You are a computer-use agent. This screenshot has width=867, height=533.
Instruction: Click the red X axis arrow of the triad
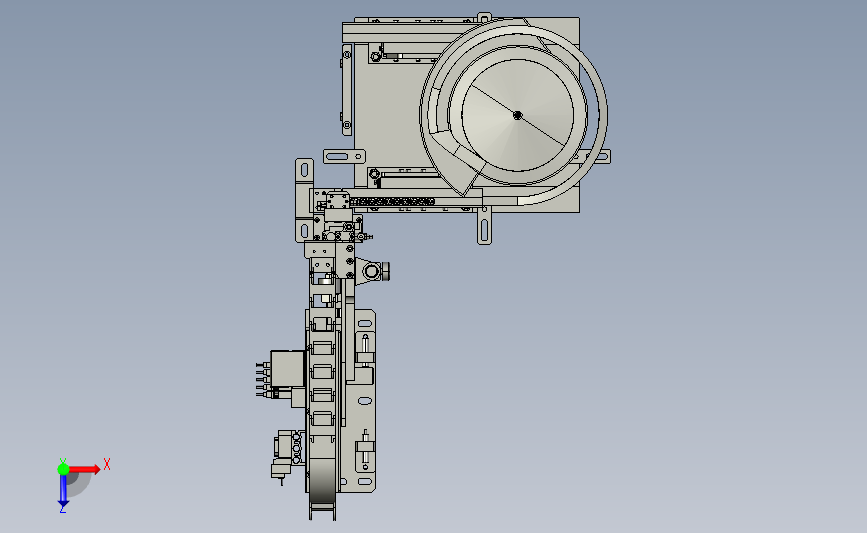click(x=85, y=469)
